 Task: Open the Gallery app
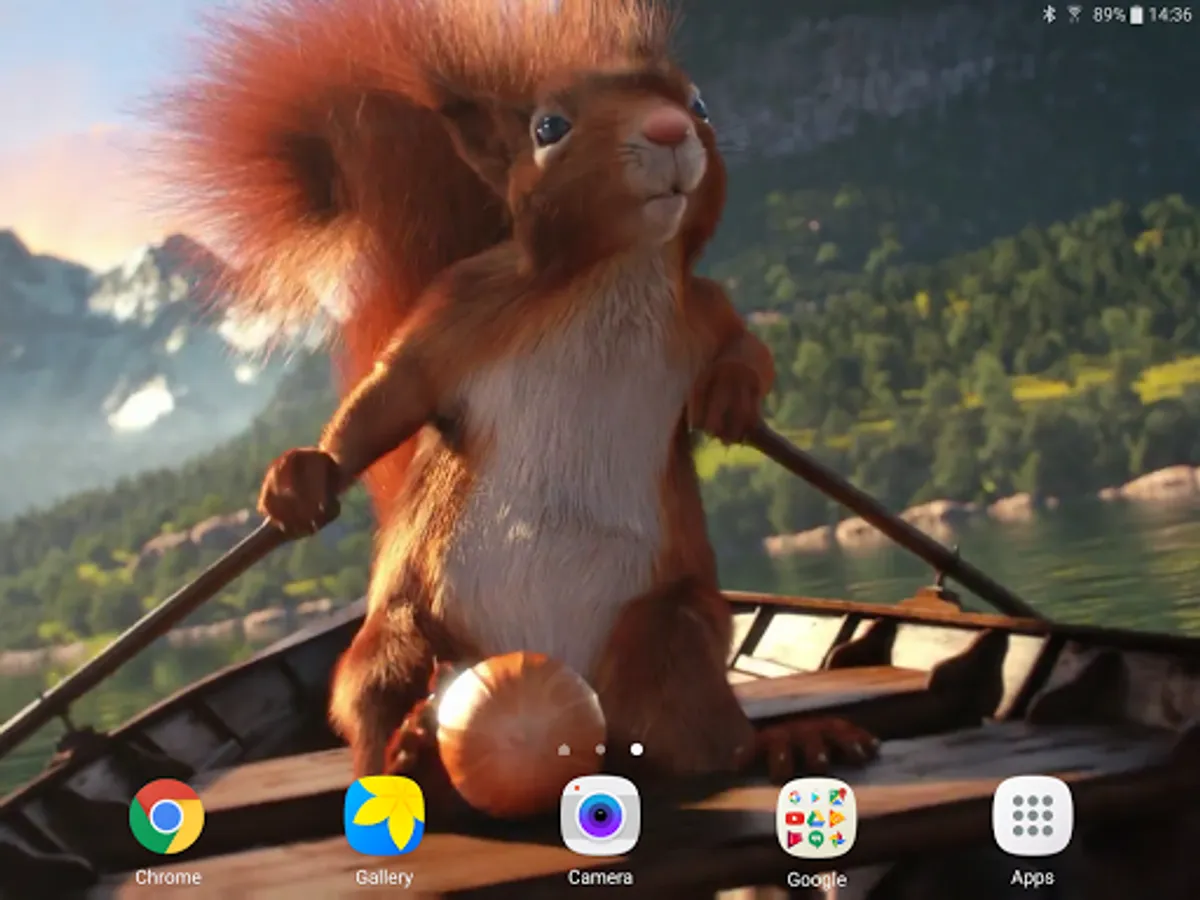[384, 816]
